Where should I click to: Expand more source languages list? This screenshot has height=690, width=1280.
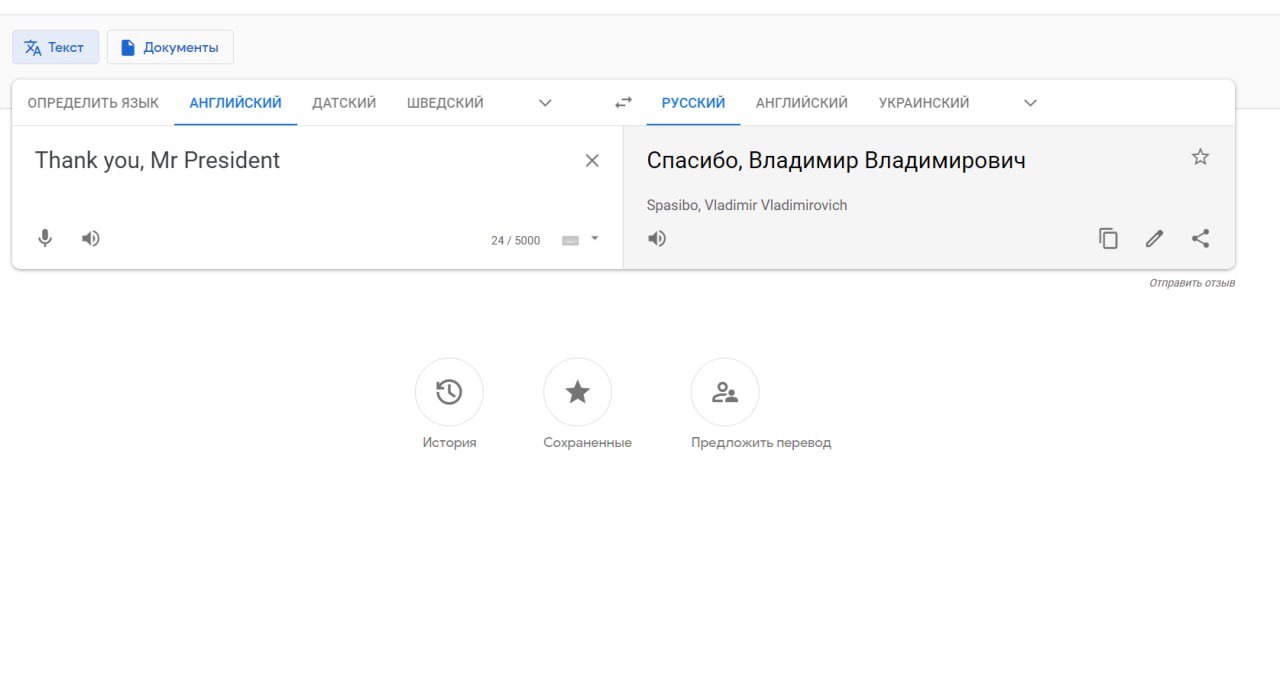coord(545,102)
